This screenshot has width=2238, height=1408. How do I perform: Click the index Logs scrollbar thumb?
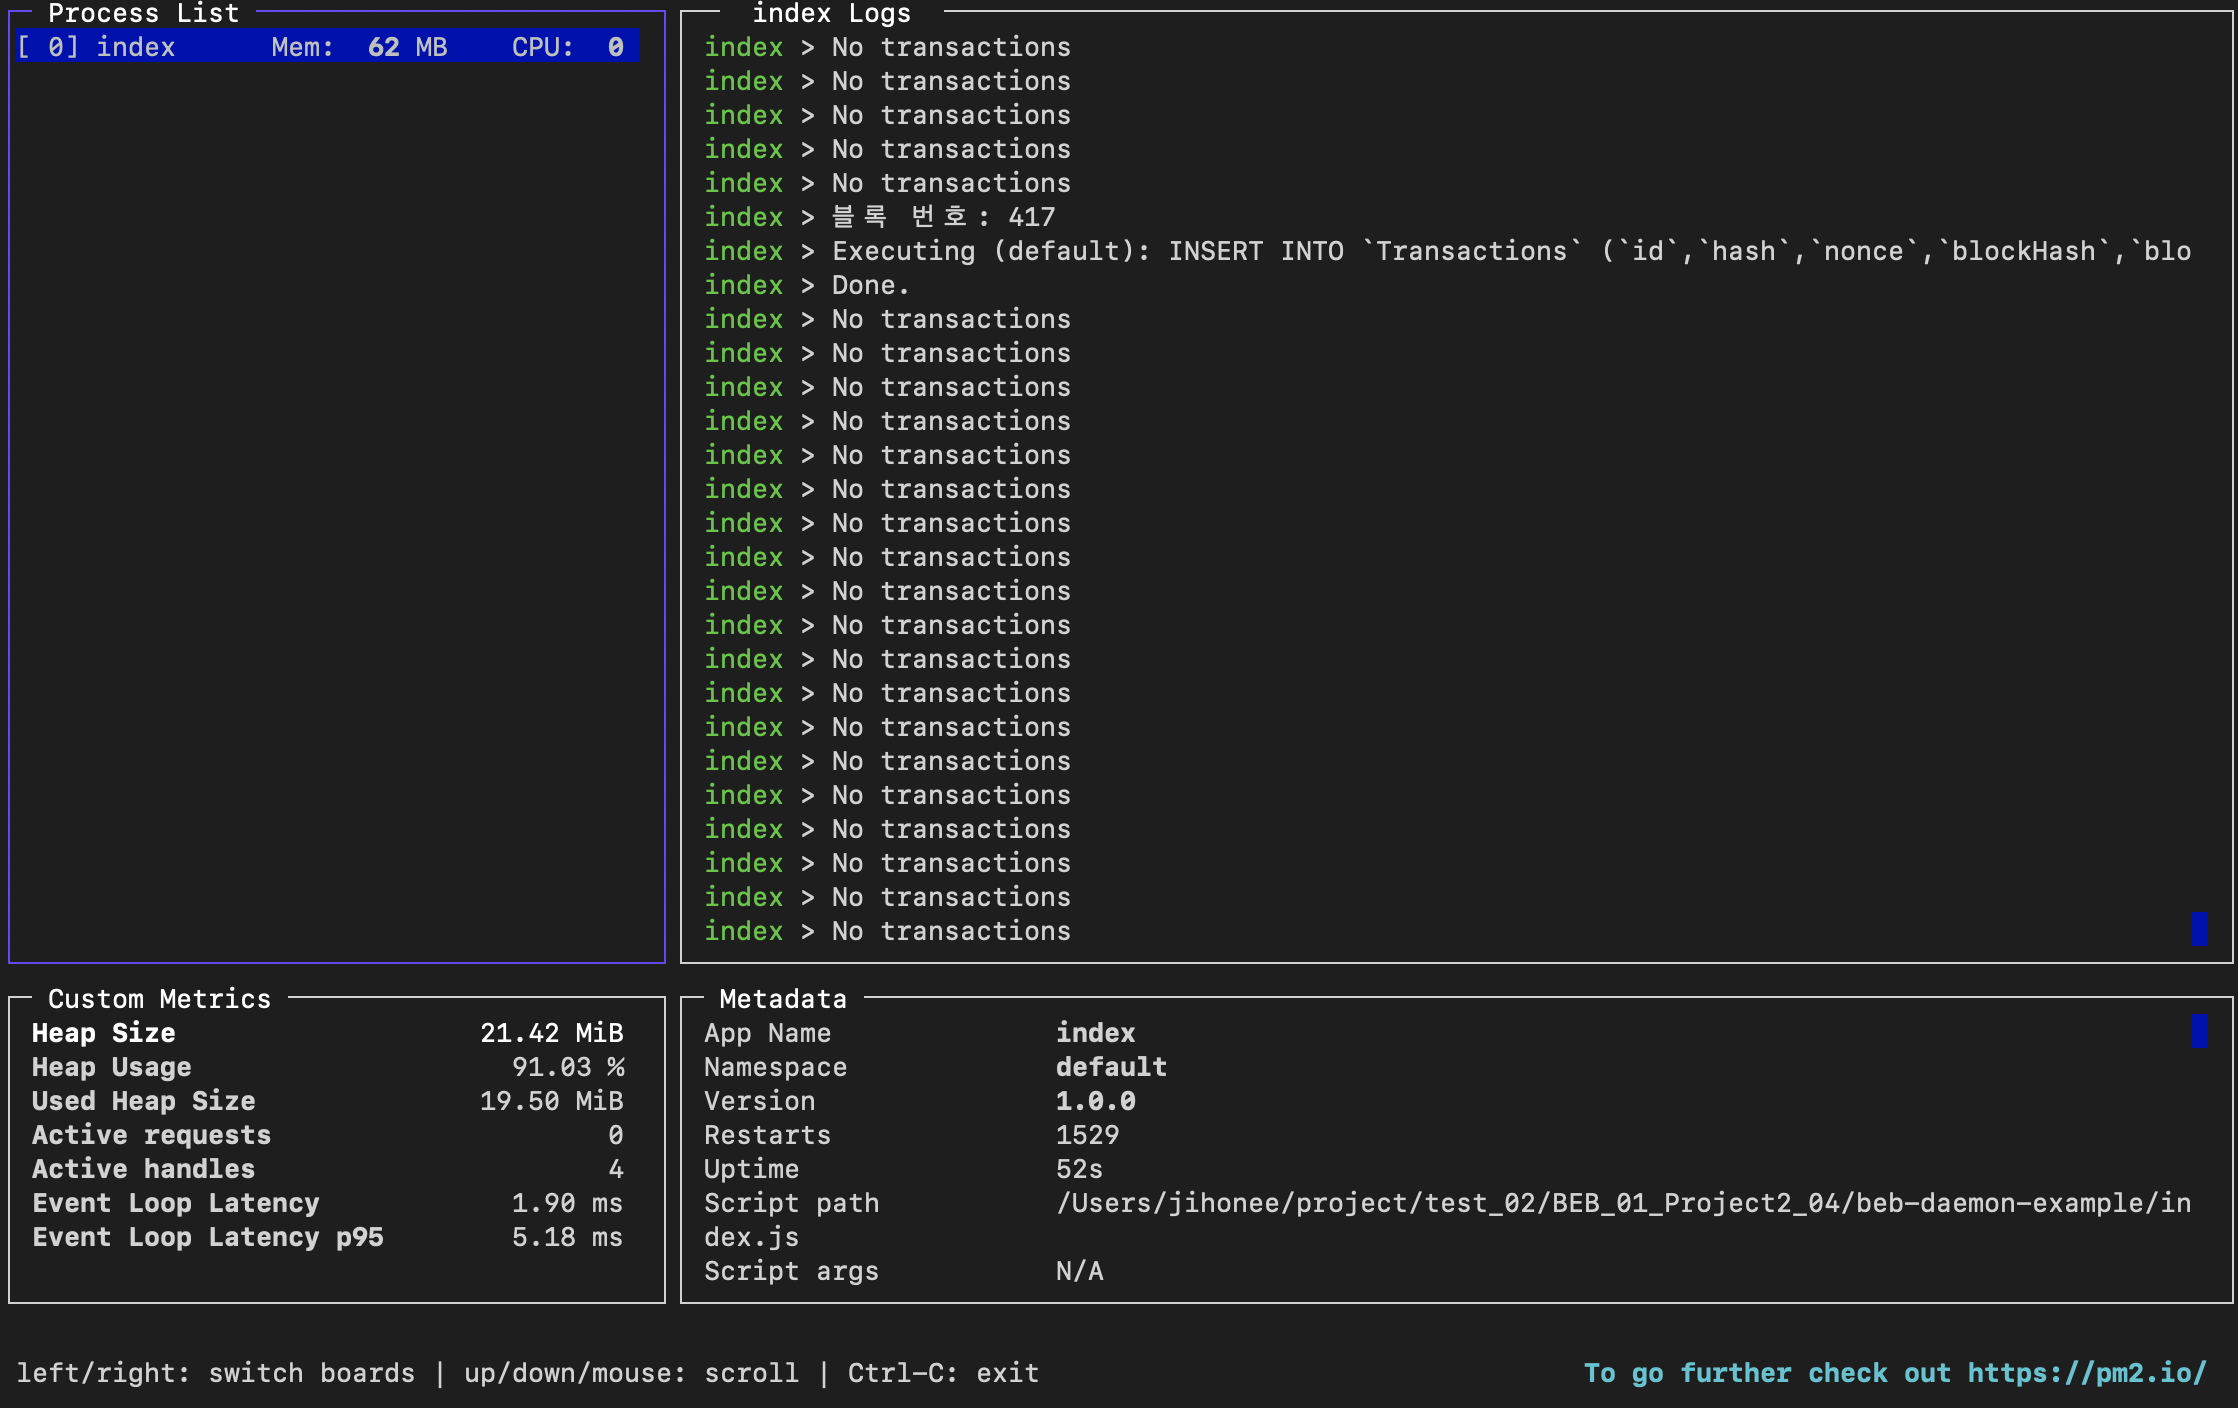pos(2199,929)
